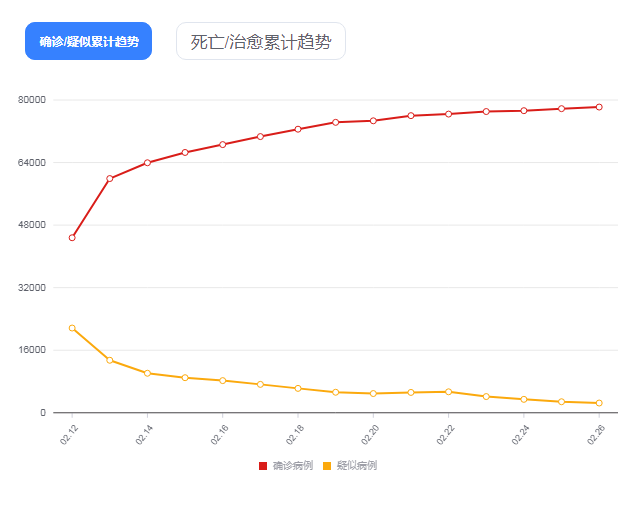The image size is (634, 506).
Task: Select 确诊/疑似累计趋势 tab
Action: [89, 41]
